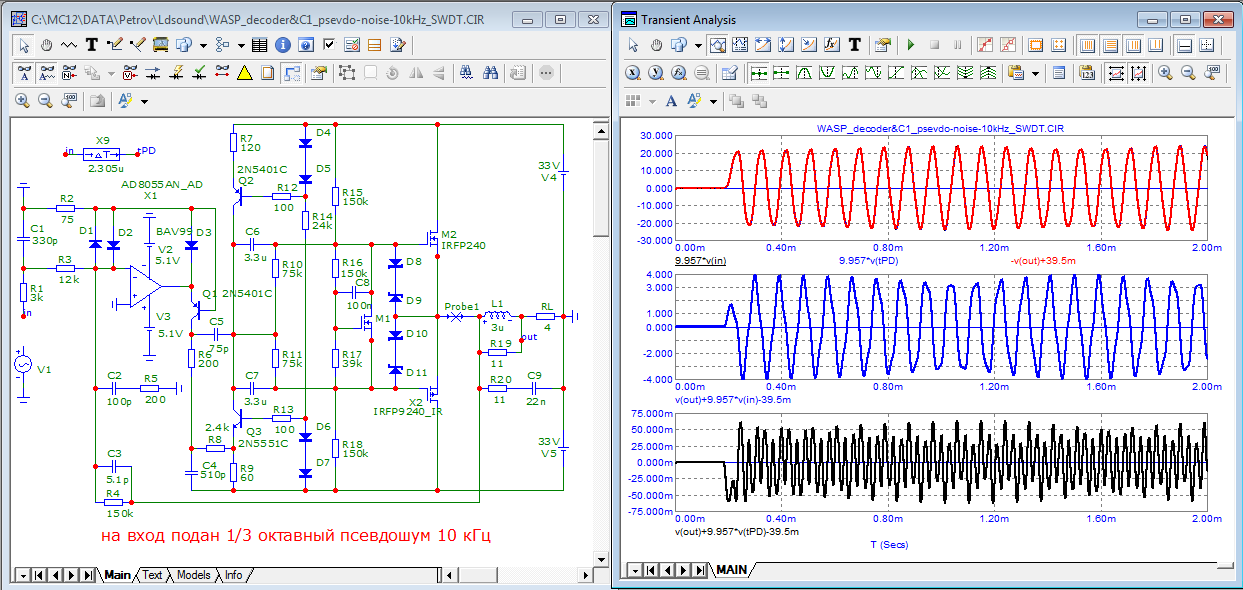Expand the dropdown beside the schematic tree icon
Image resolution: width=1243 pixels, height=590 pixels.
(241, 45)
